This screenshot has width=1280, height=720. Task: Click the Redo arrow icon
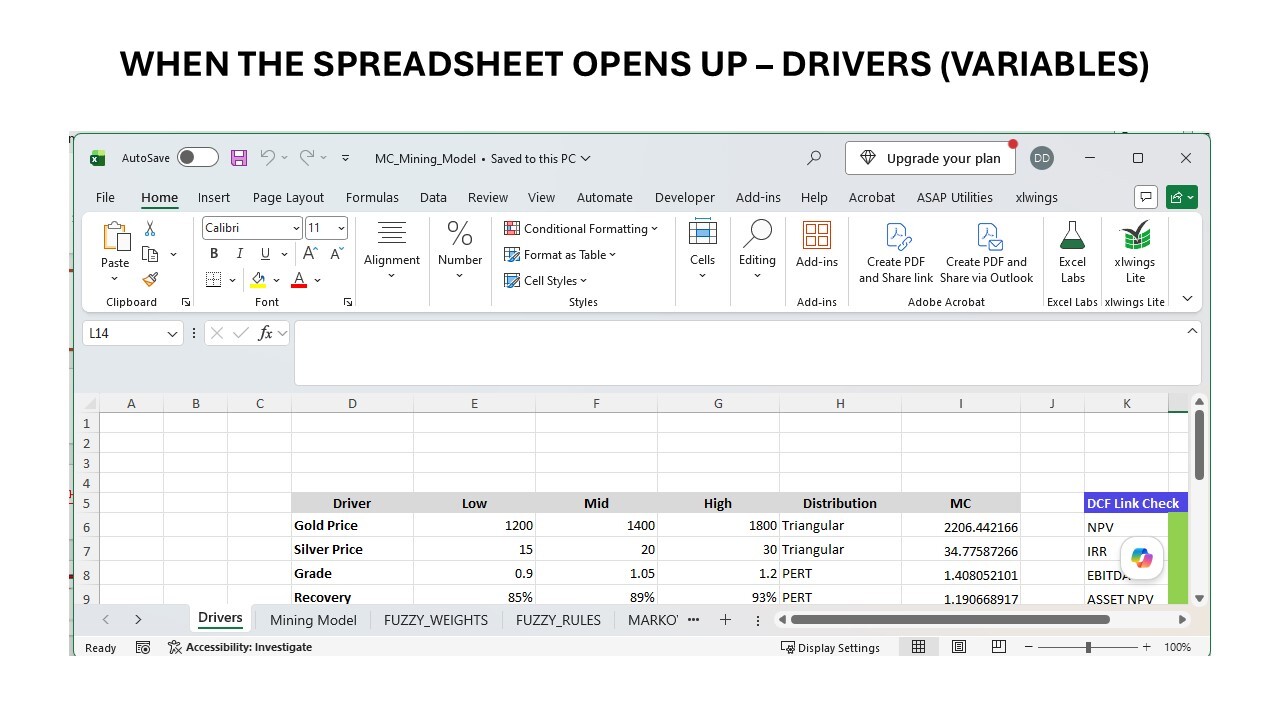(307, 157)
